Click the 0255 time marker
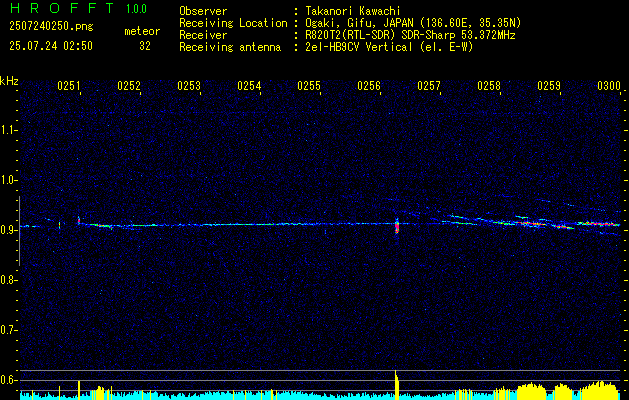629x400 pixels. pyautogui.click(x=309, y=86)
